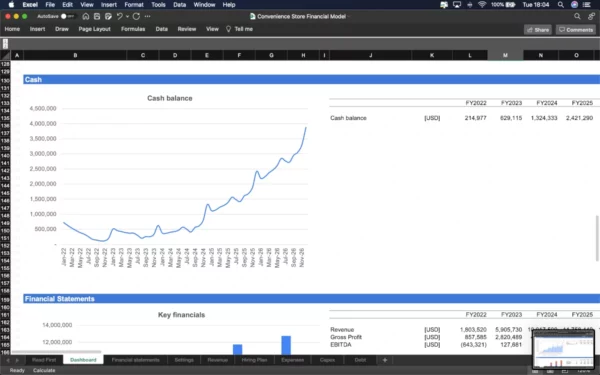Click the Spotlight search icon in menu bar
Screen dimensions: 600x375
click(561, 5)
